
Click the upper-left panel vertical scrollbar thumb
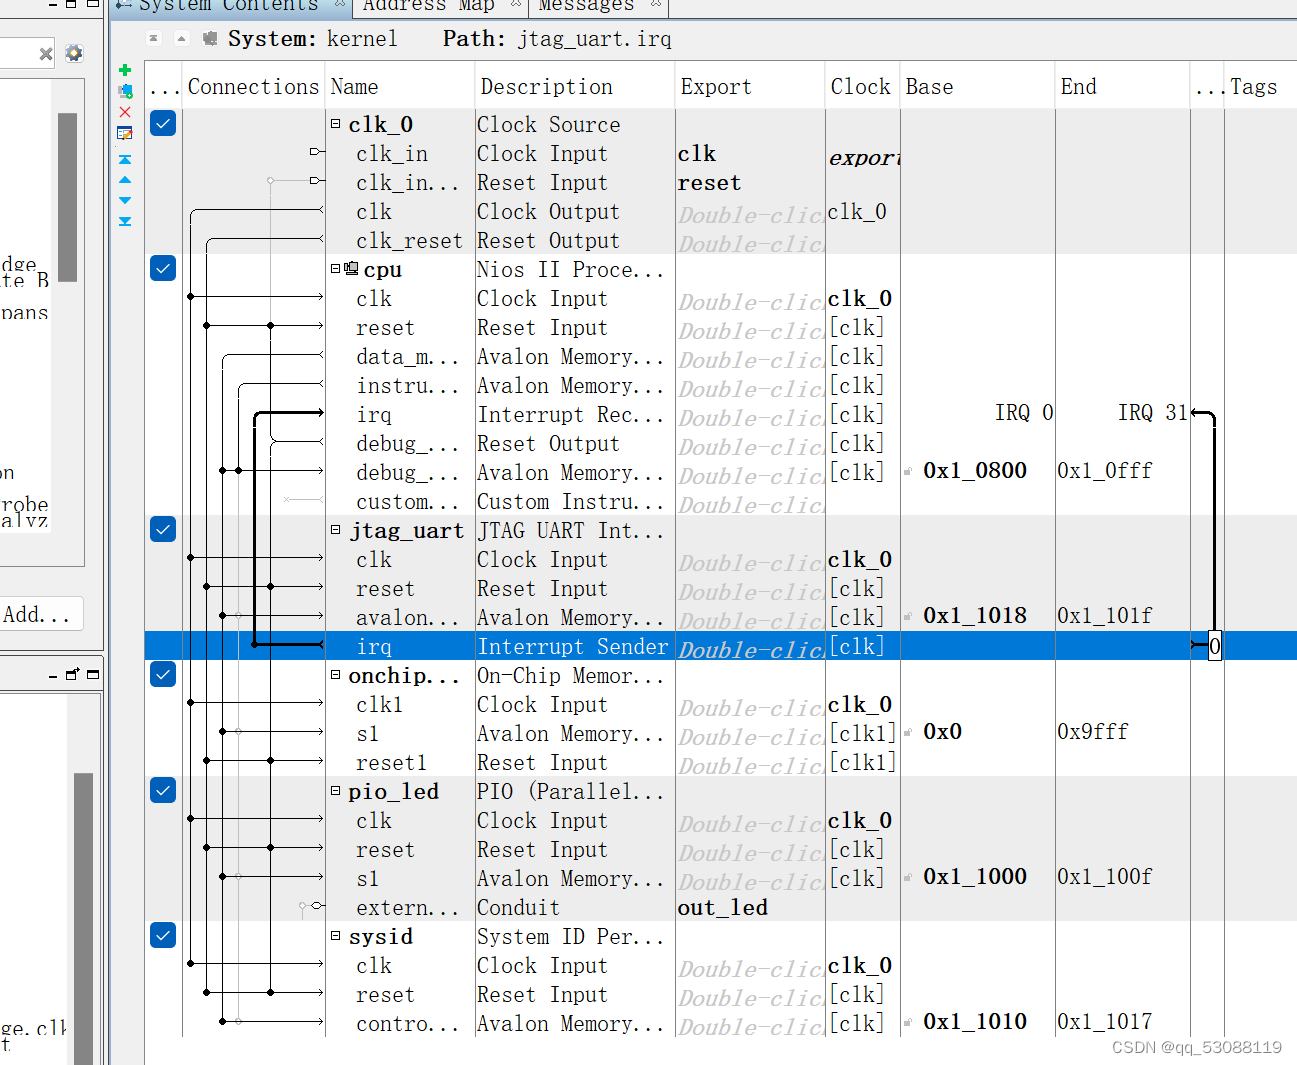68,197
